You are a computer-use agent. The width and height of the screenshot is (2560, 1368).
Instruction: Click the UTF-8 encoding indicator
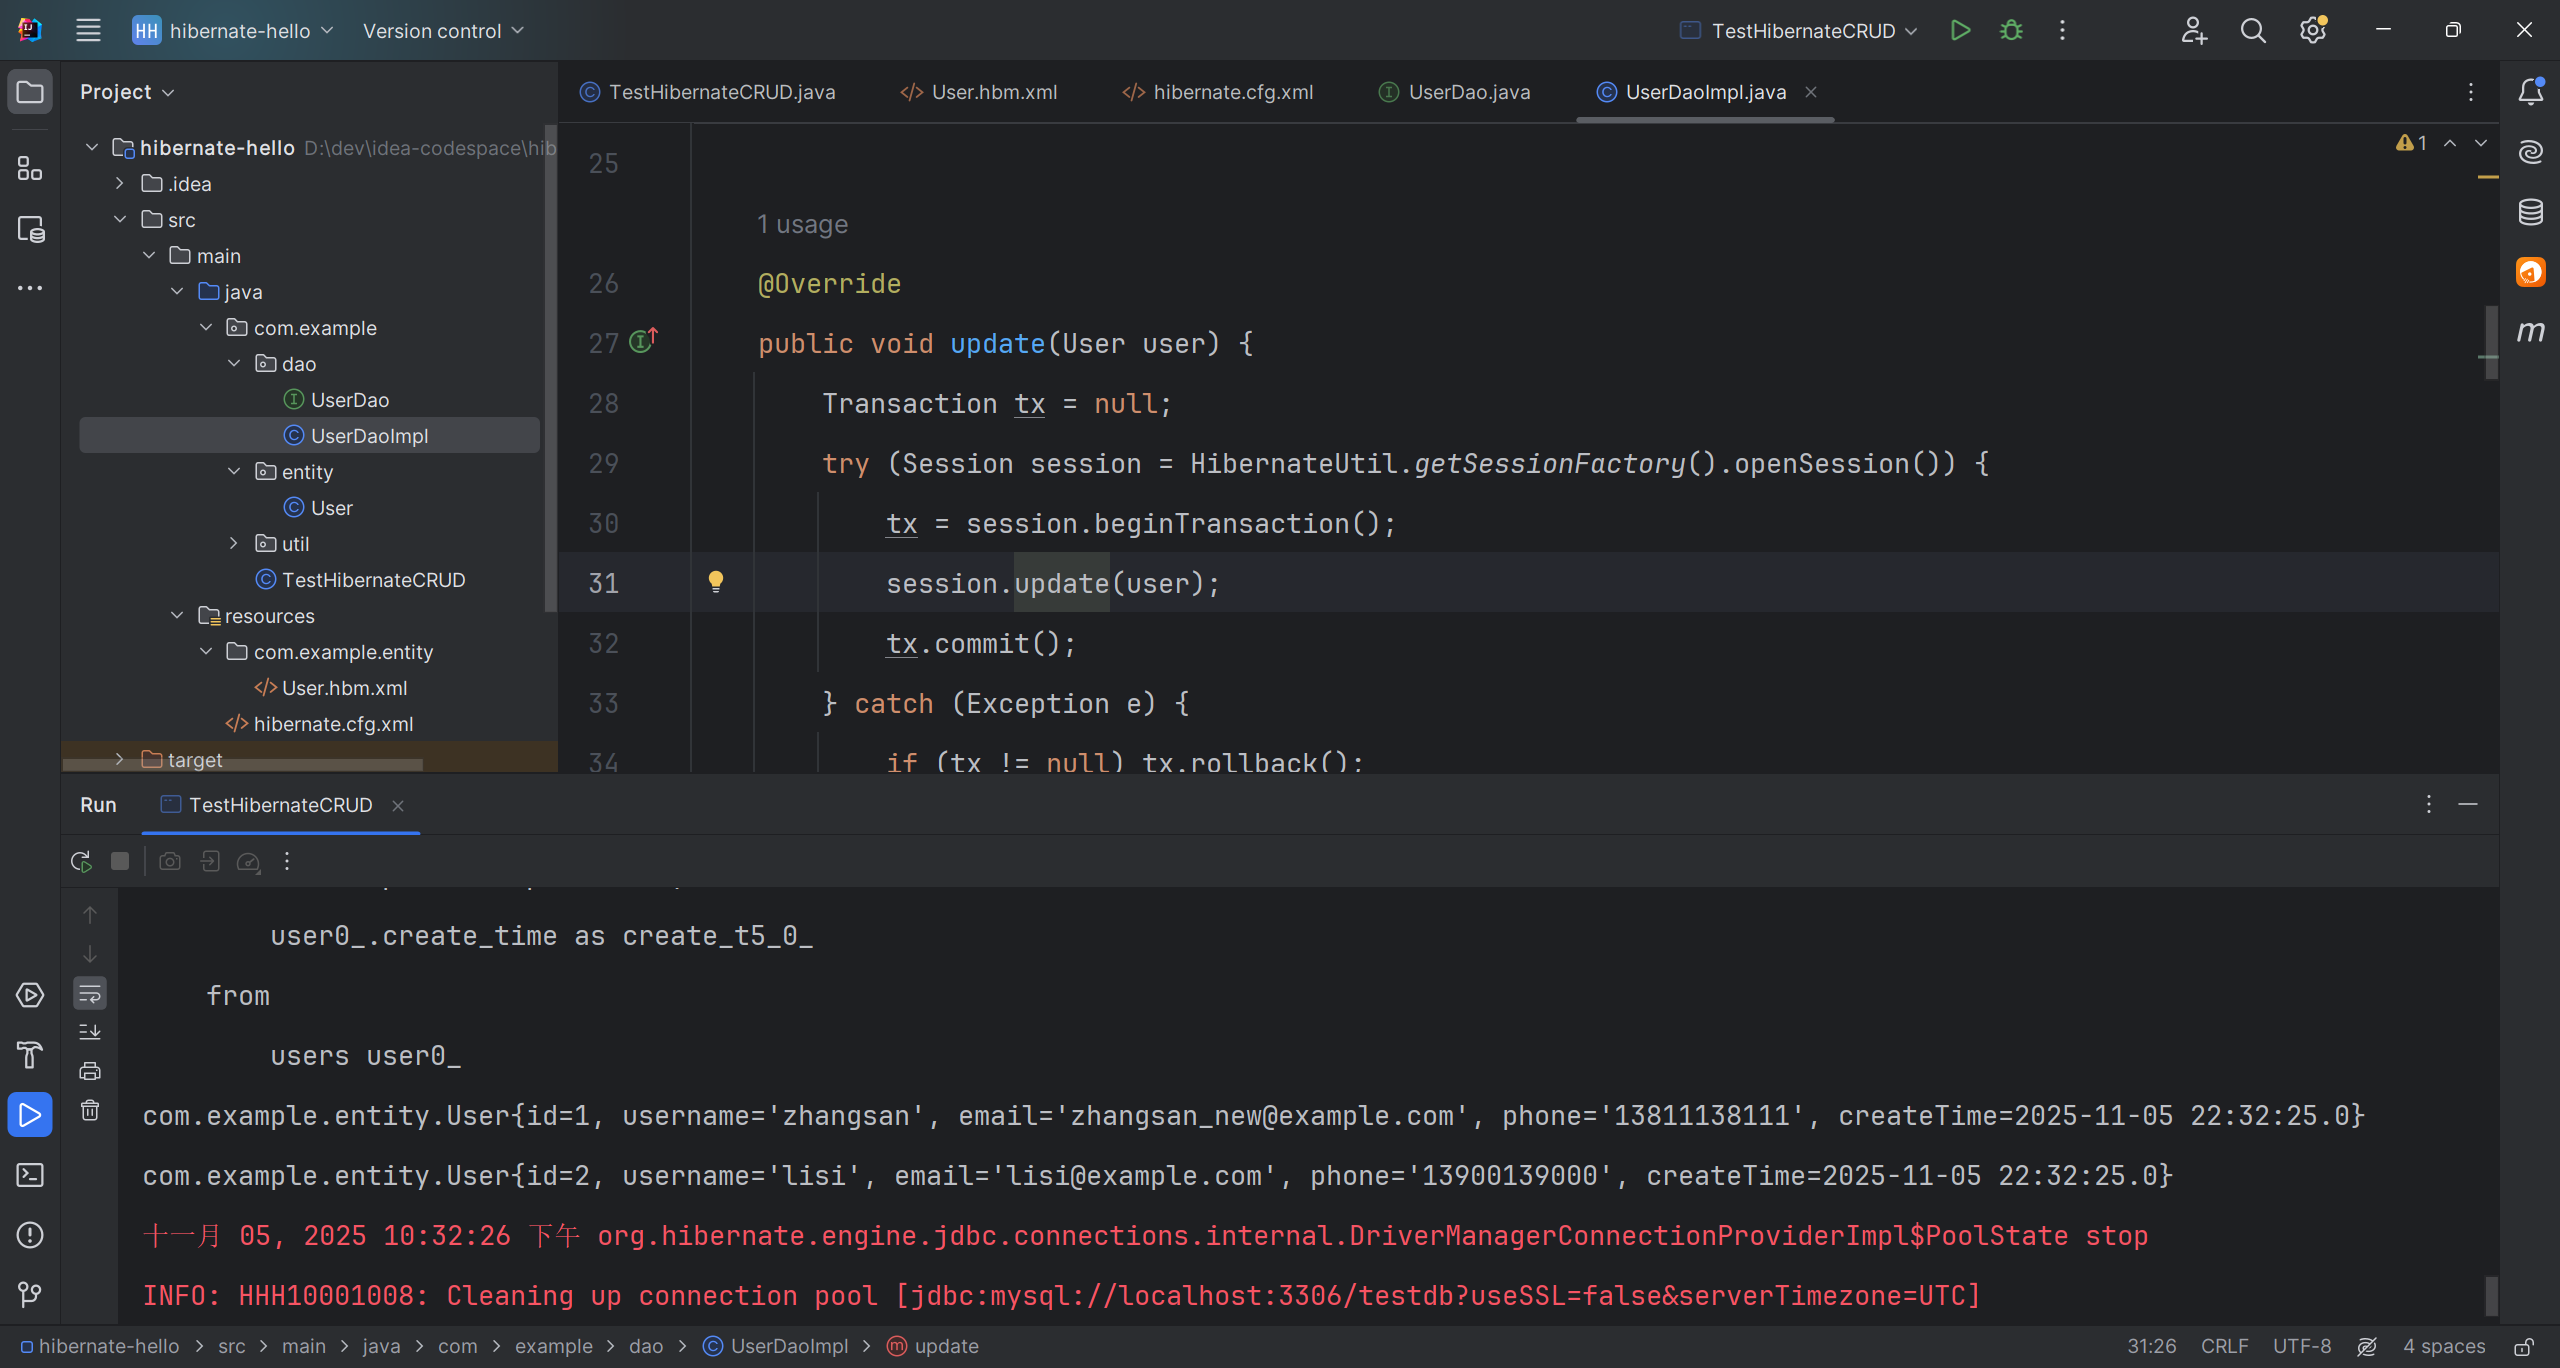tap(2301, 1346)
